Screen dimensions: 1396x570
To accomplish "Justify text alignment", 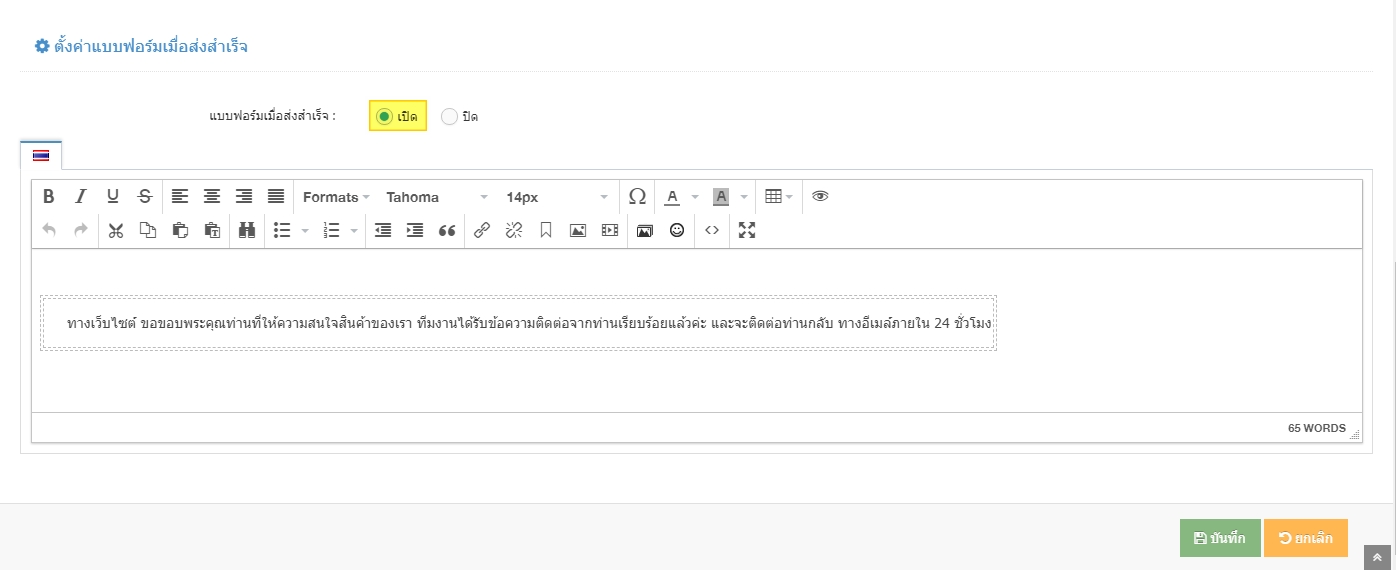I will 276,197.
